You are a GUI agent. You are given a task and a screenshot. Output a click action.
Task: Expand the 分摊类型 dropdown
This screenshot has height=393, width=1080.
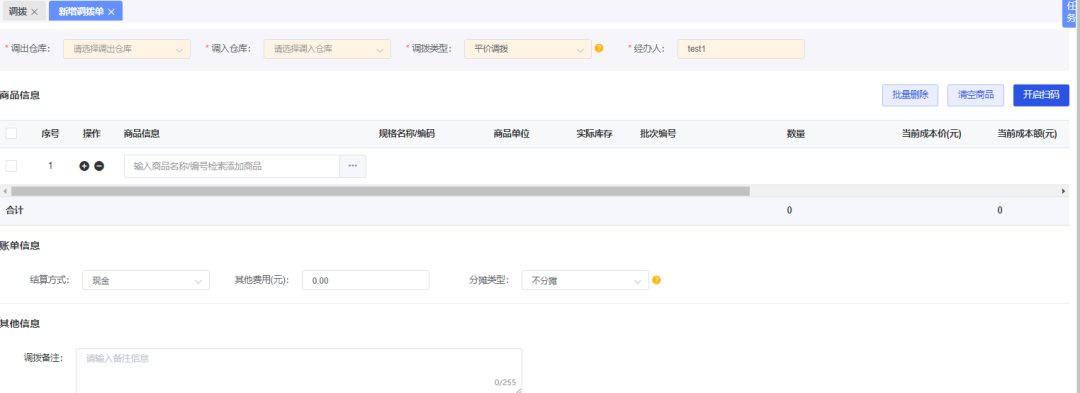tap(585, 280)
